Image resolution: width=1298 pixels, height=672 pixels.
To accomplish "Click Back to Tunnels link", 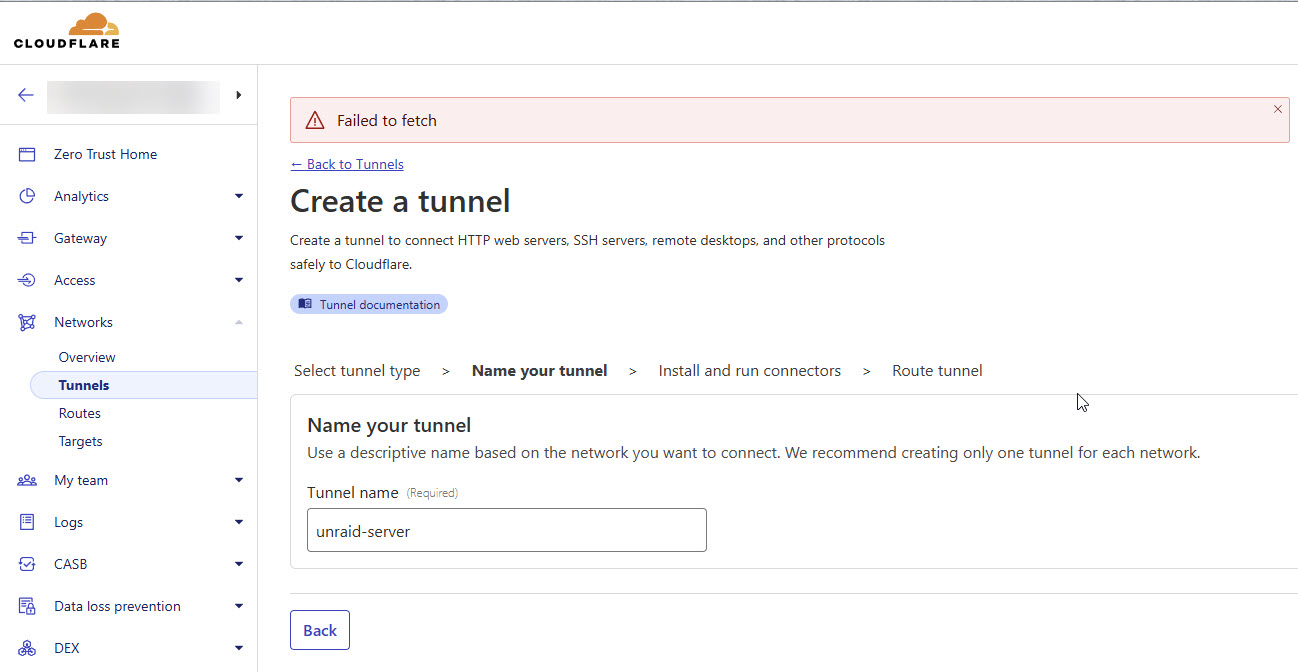I will coord(347,164).
